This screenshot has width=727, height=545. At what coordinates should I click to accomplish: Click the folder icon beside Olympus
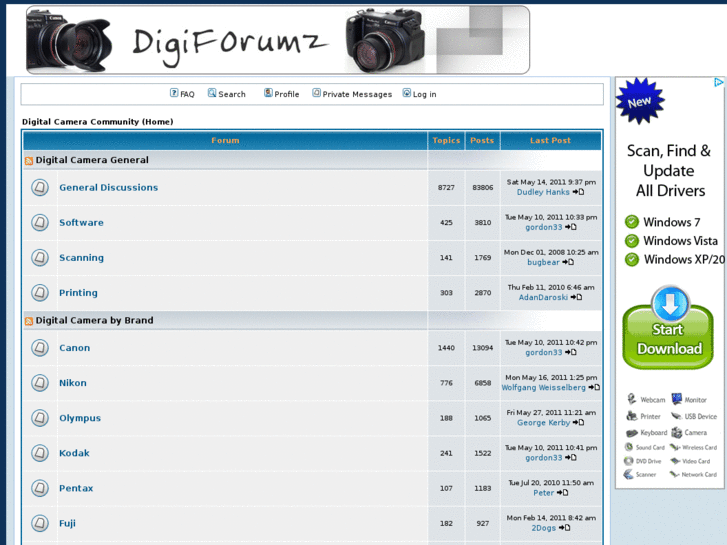click(40, 418)
